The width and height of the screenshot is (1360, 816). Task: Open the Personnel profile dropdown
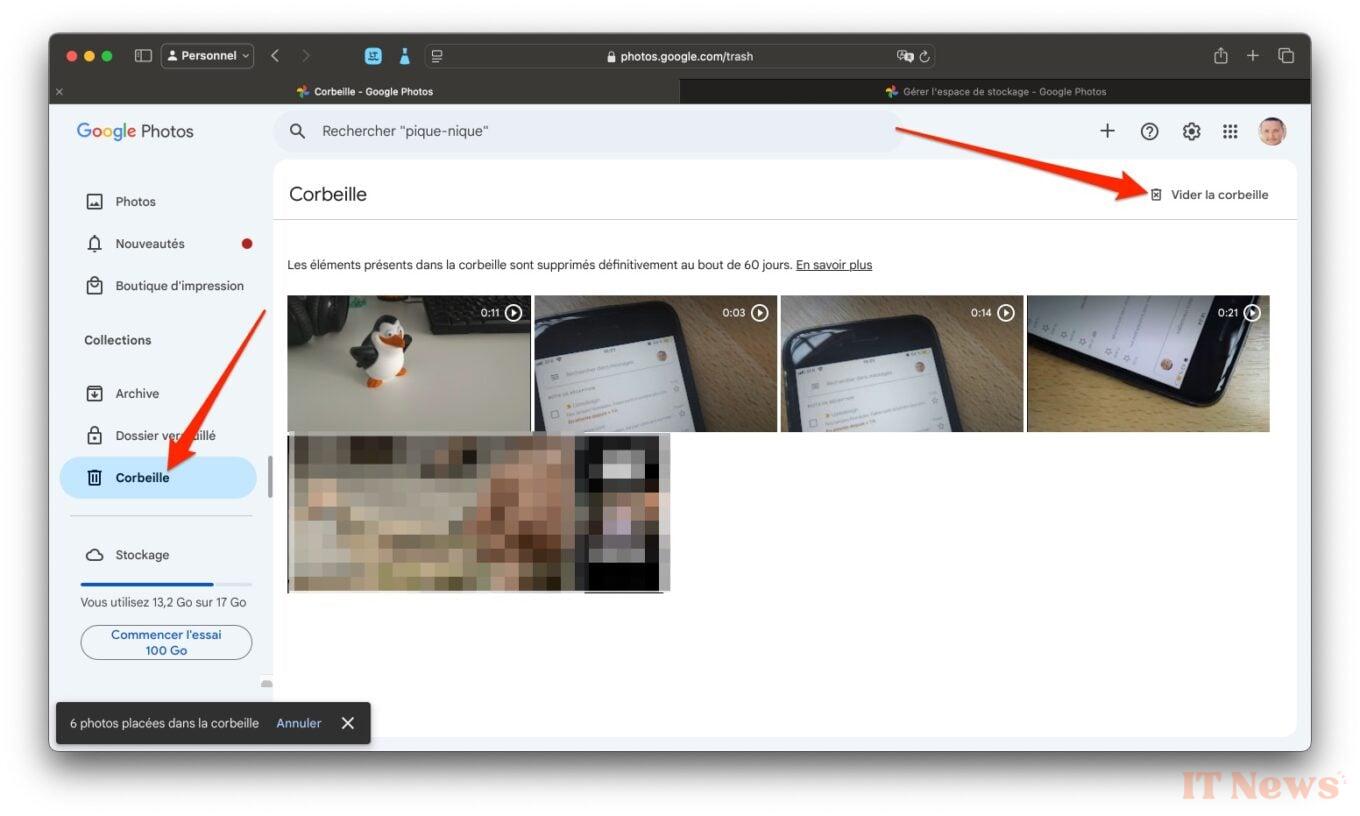point(208,56)
